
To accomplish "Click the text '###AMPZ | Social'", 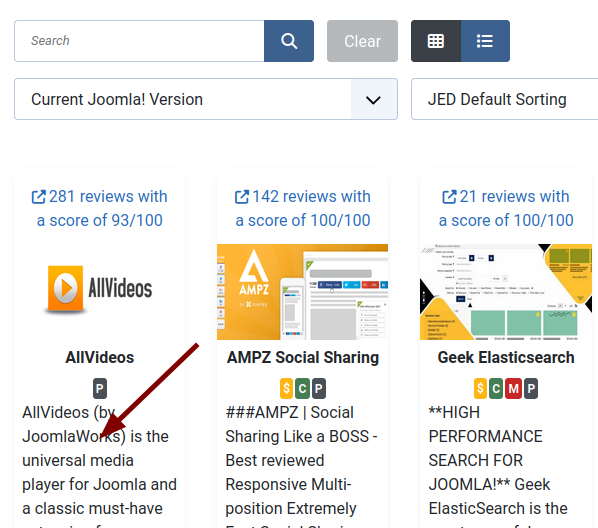I will pos(289,412).
